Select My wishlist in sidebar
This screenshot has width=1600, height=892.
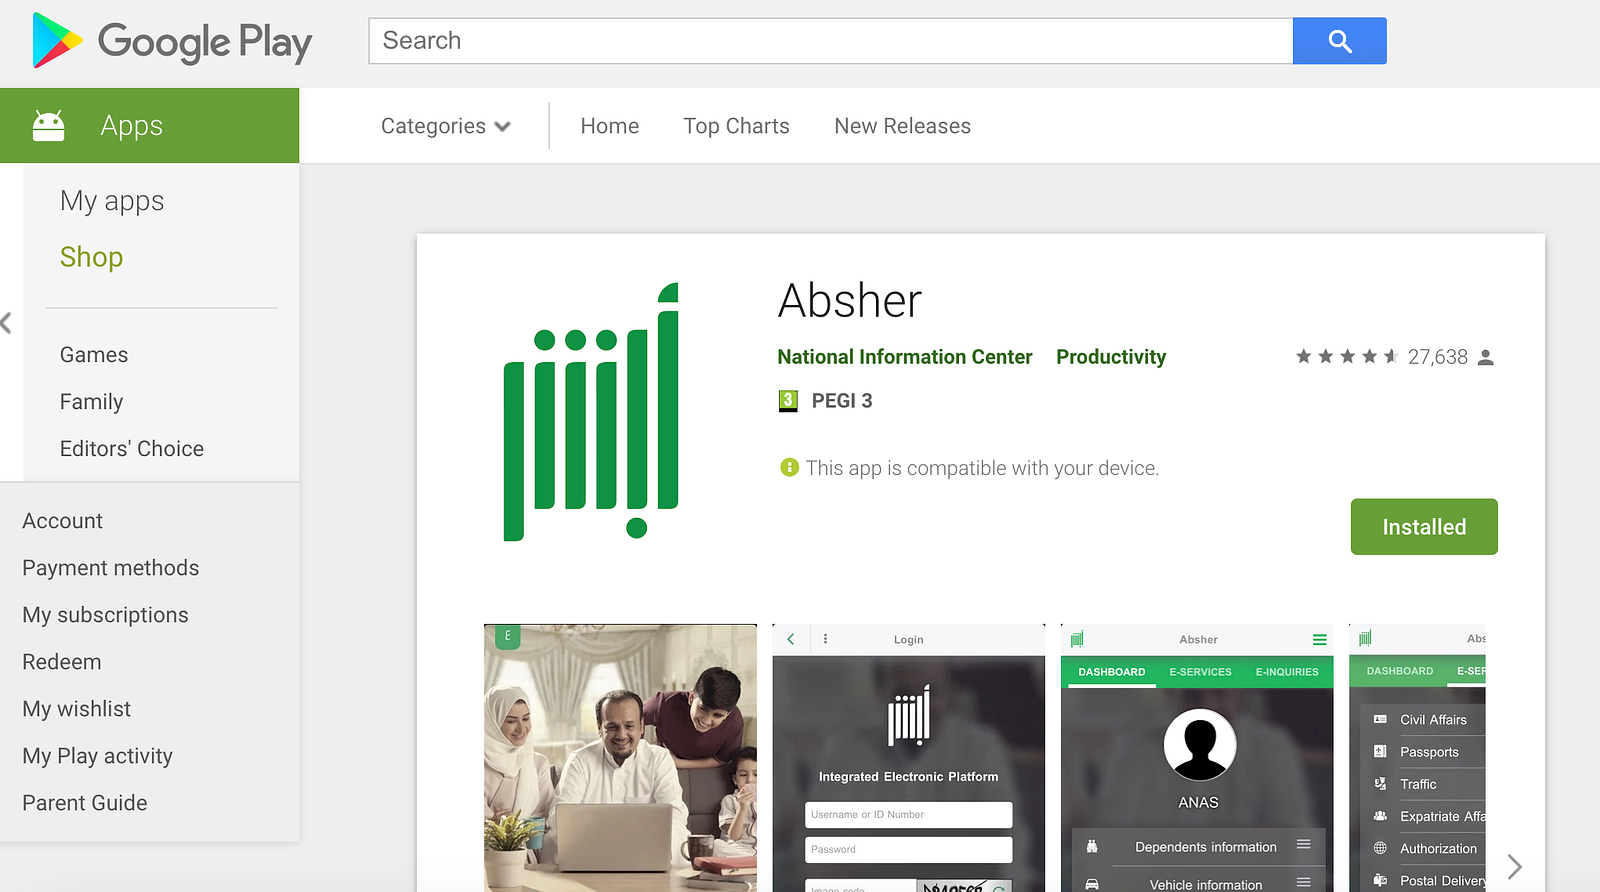[x=76, y=709]
